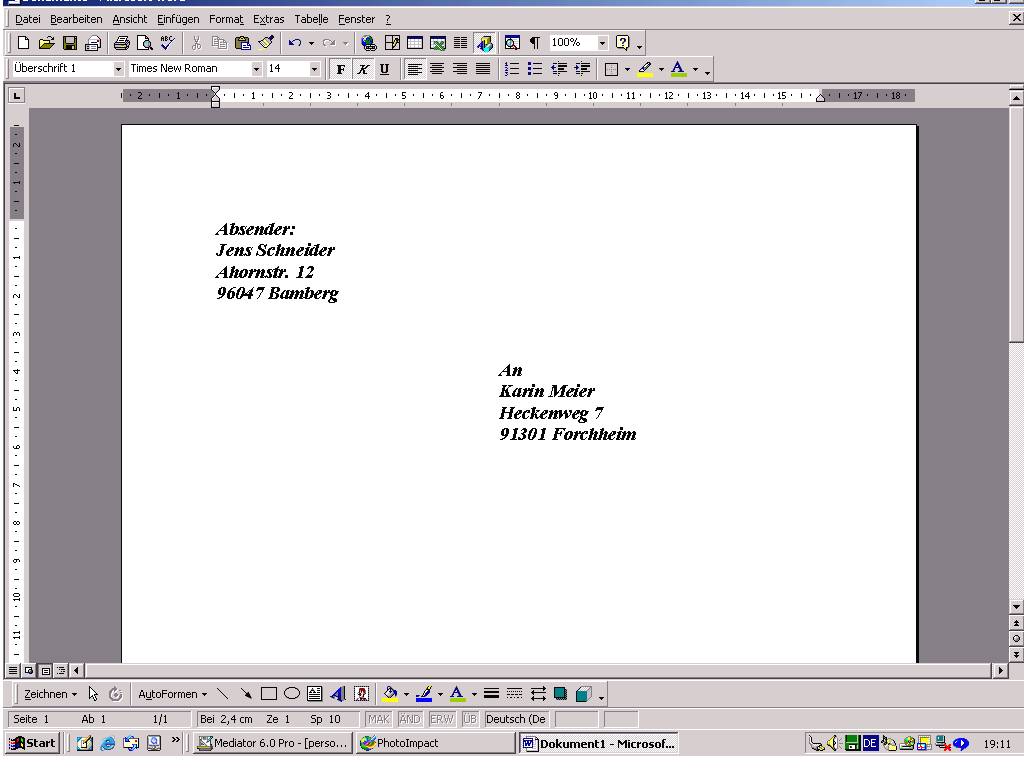Open the Format menu
1024x768 pixels.
(226, 20)
